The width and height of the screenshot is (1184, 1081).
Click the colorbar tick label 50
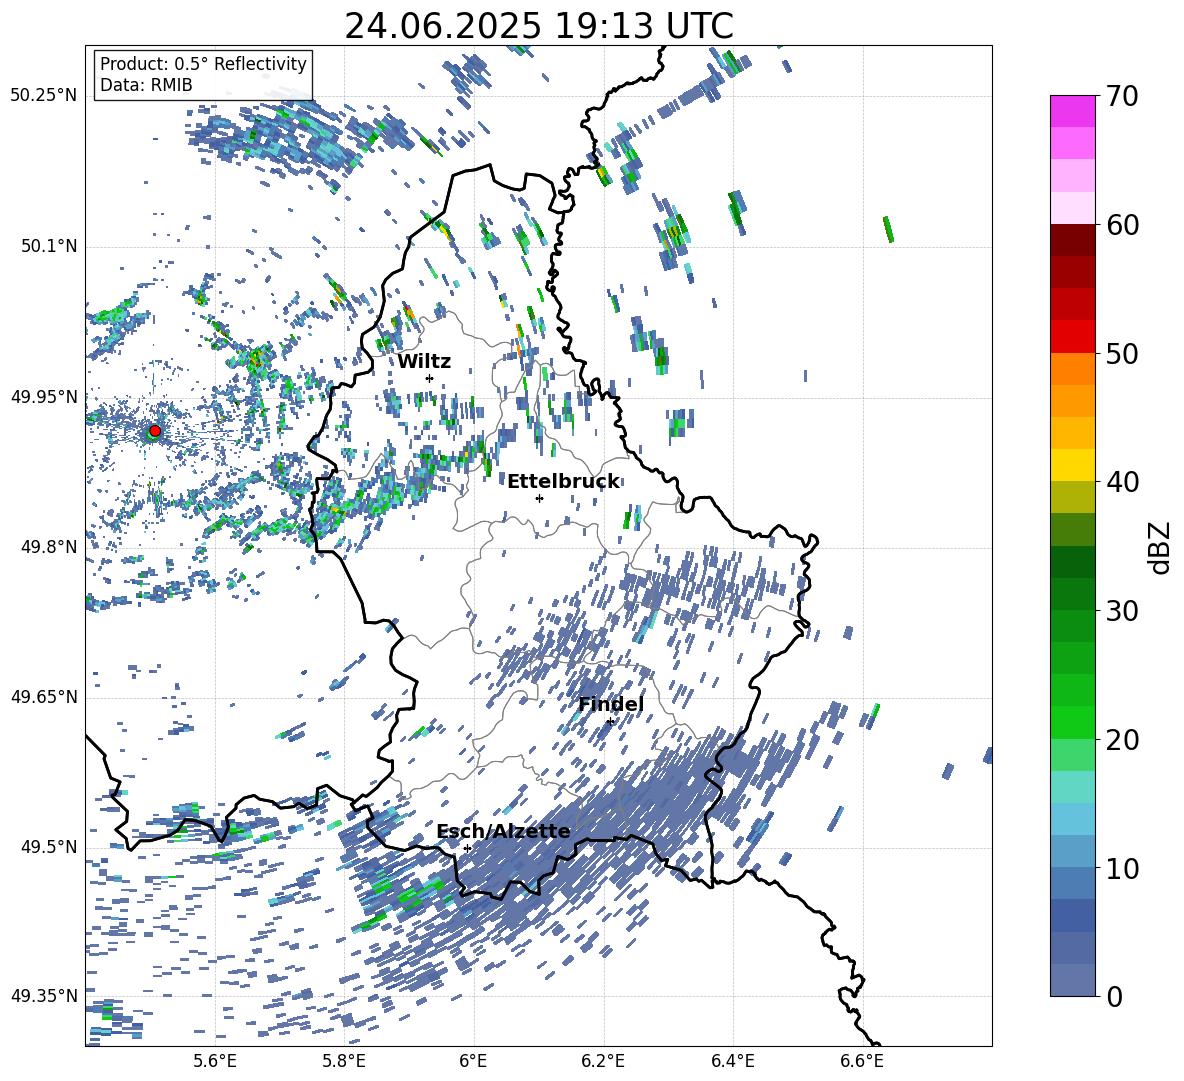(x=1122, y=353)
